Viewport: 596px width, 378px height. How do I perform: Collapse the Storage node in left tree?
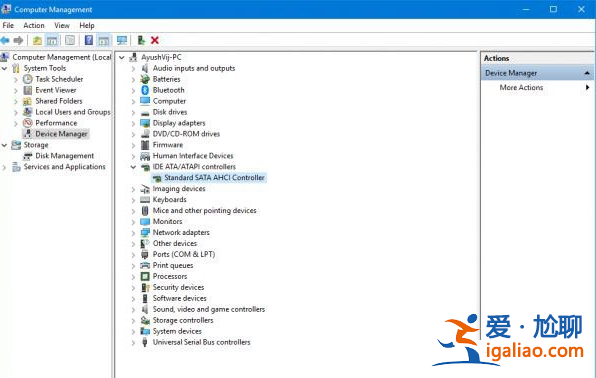point(5,145)
